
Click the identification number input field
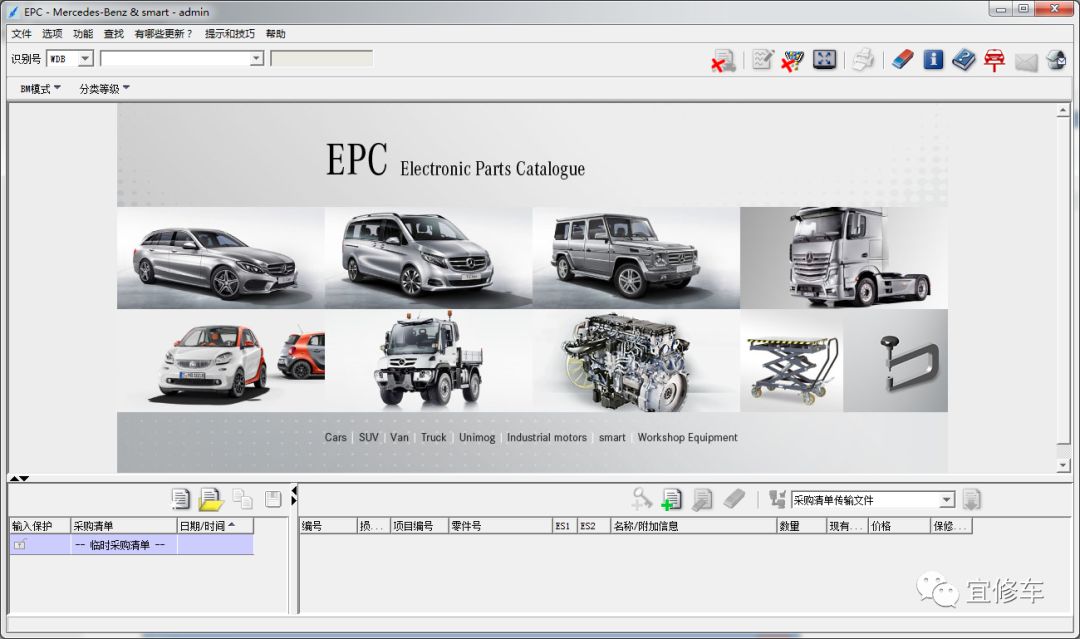point(175,59)
